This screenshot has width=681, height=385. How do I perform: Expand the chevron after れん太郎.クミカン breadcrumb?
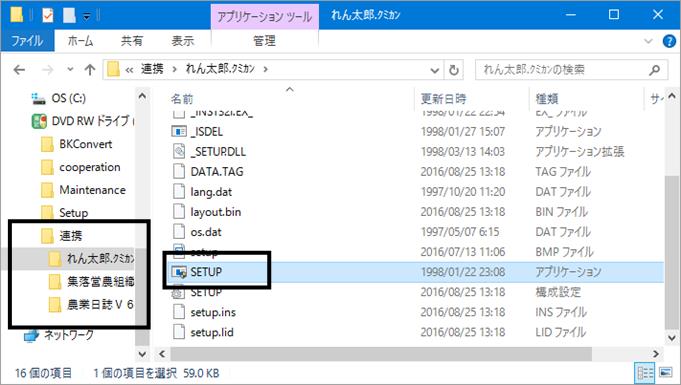pos(265,69)
